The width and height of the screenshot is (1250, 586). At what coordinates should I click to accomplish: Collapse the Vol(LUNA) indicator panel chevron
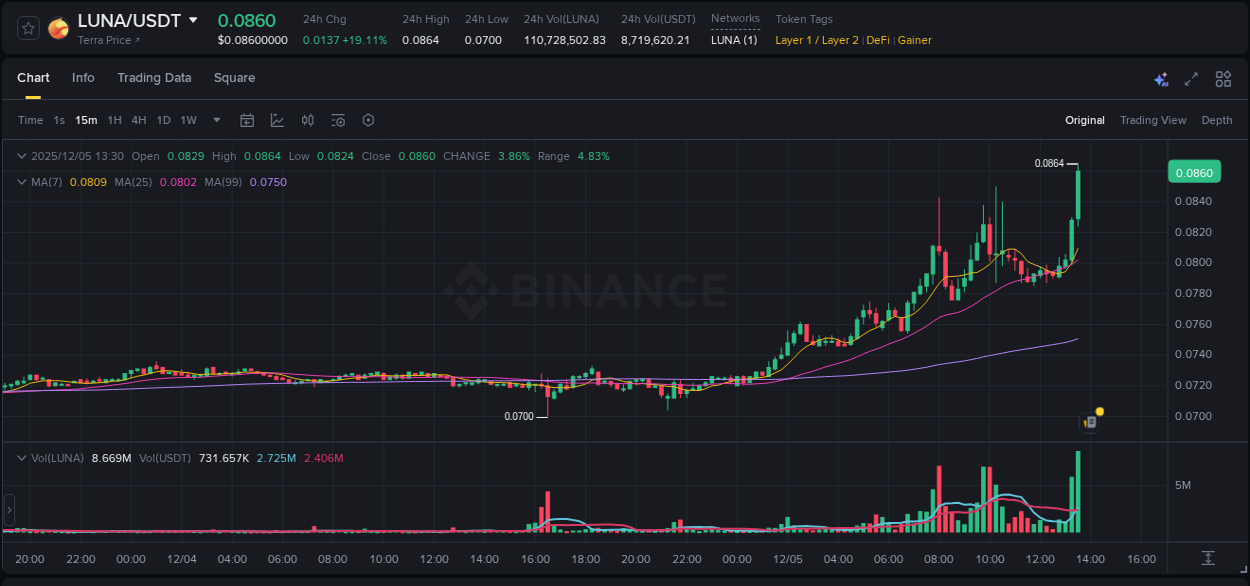[x=20, y=457]
